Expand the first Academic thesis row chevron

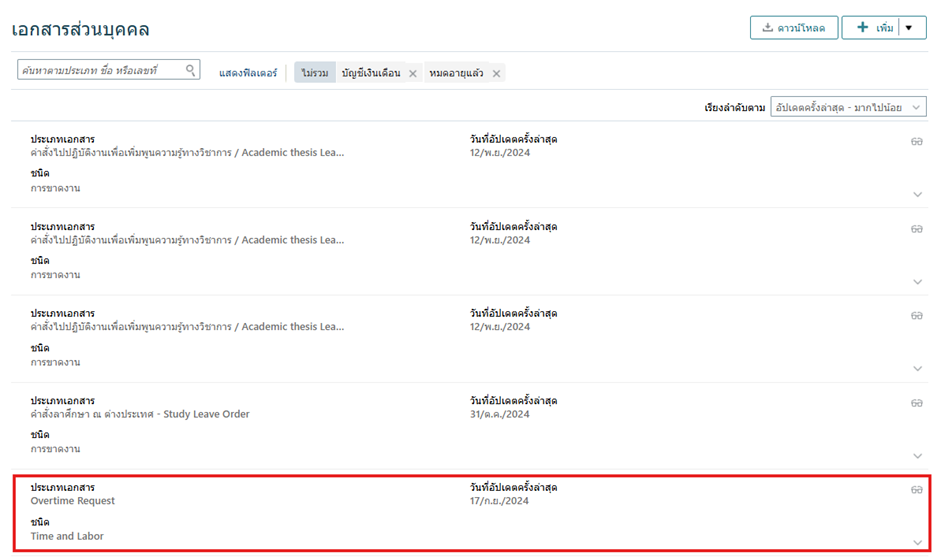click(917, 195)
